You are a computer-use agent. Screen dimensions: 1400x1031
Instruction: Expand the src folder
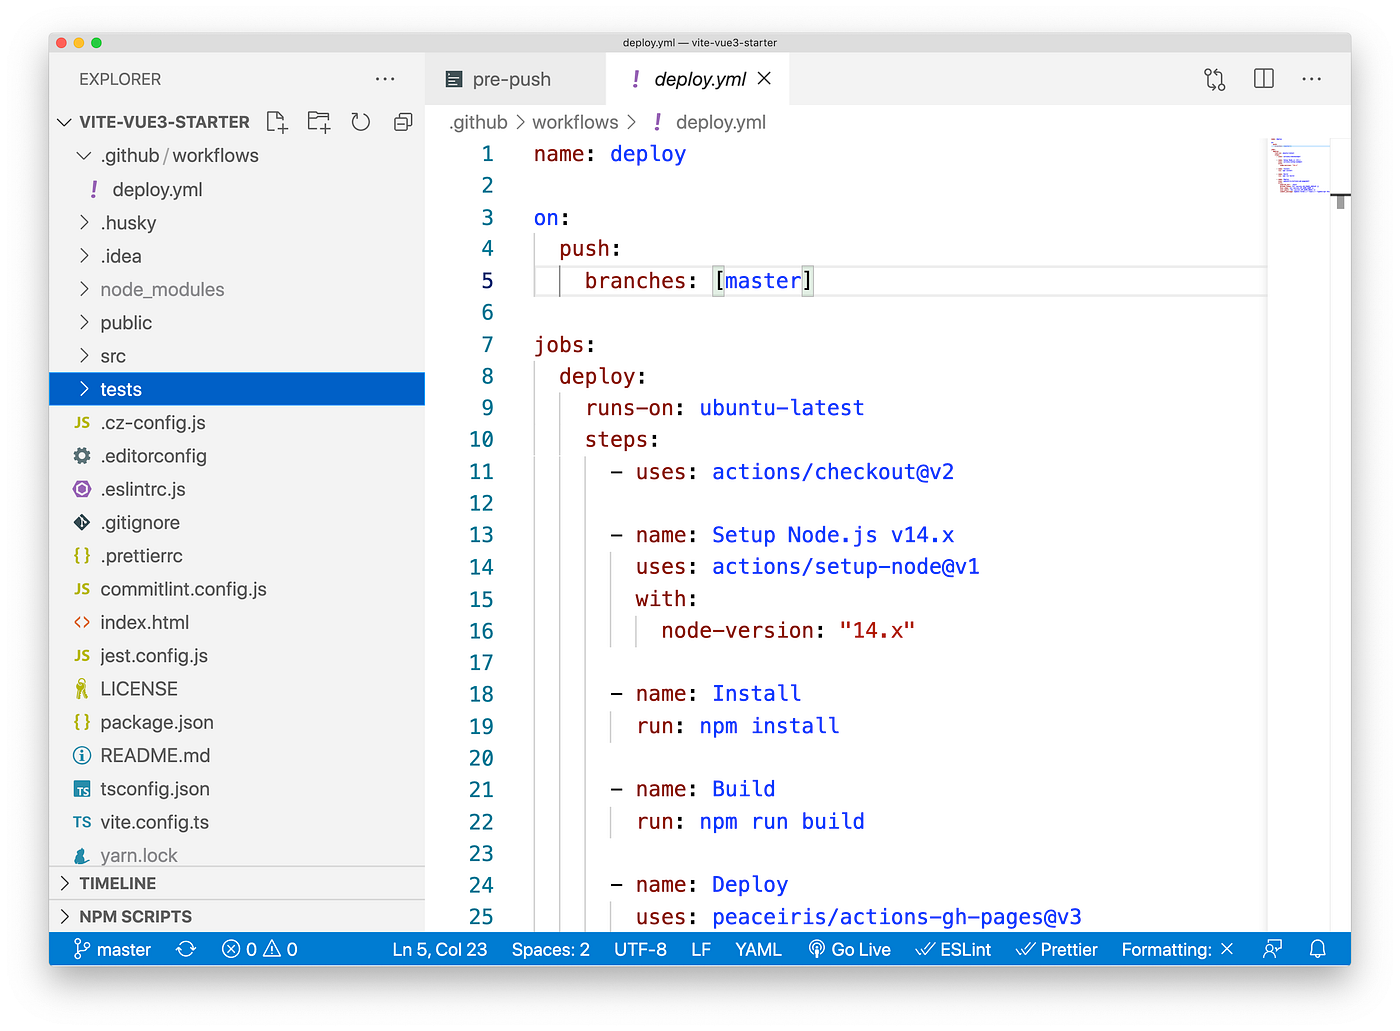click(113, 355)
